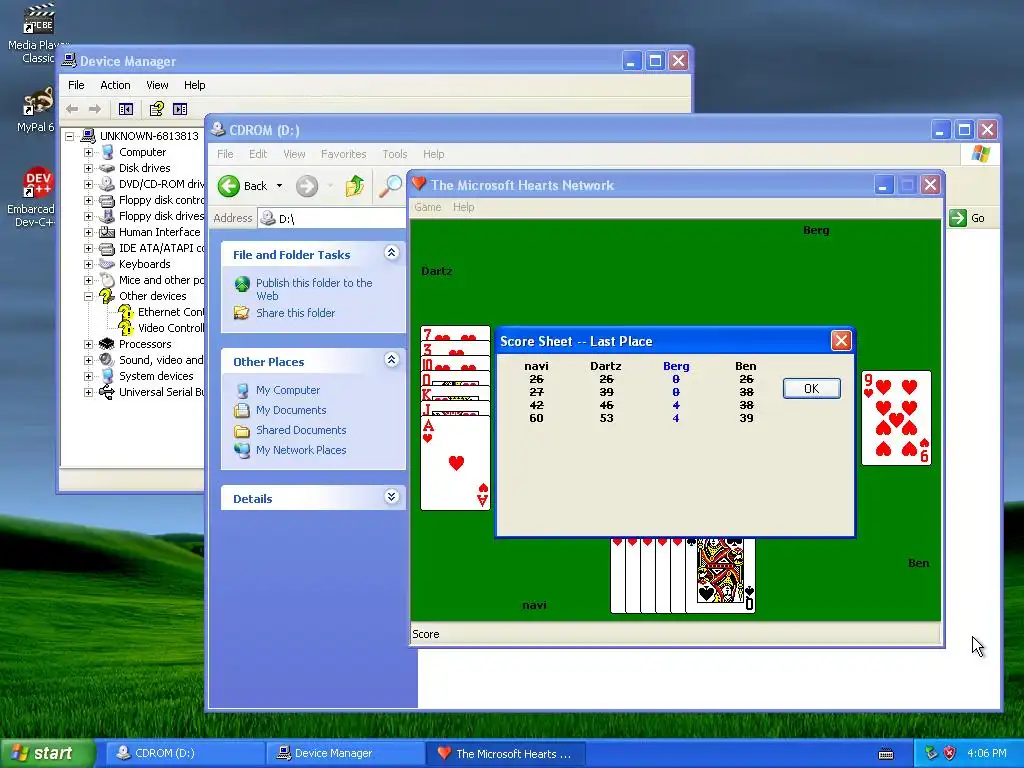Click the 7 of hearts card
1024x768 pixels.
(x=455, y=333)
